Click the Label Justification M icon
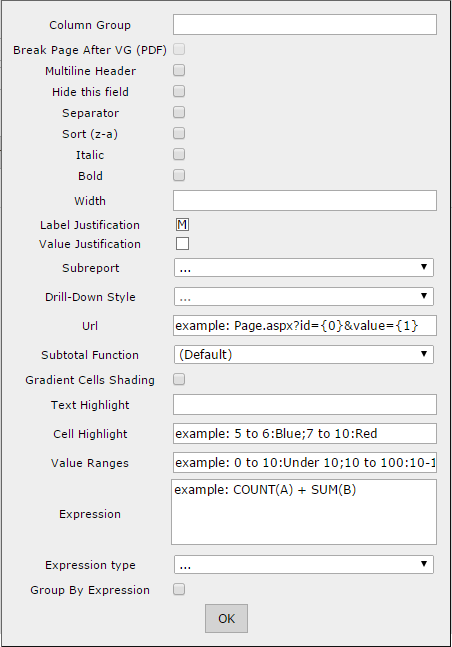 pyautogui.click(x=182, y=225)
